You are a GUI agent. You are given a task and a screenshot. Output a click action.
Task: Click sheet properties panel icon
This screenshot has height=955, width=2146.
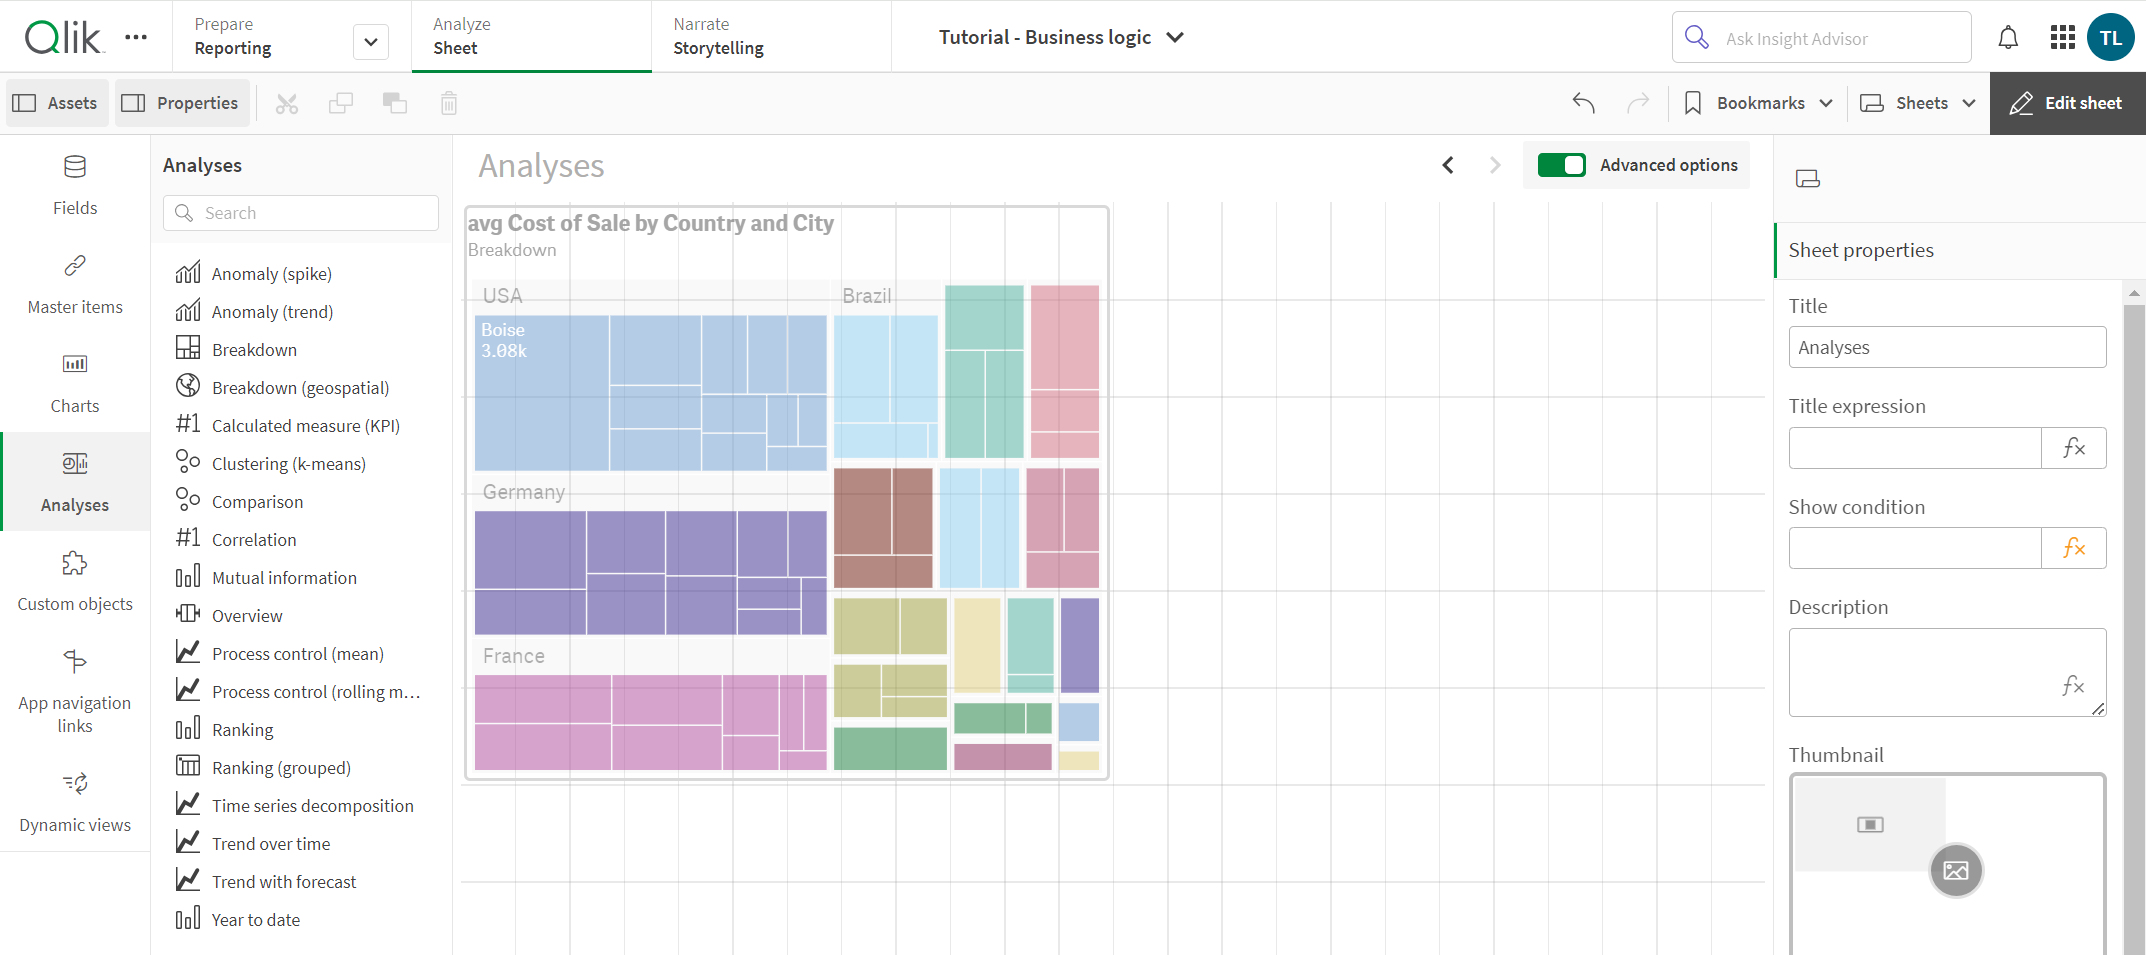click(1808, 179)
